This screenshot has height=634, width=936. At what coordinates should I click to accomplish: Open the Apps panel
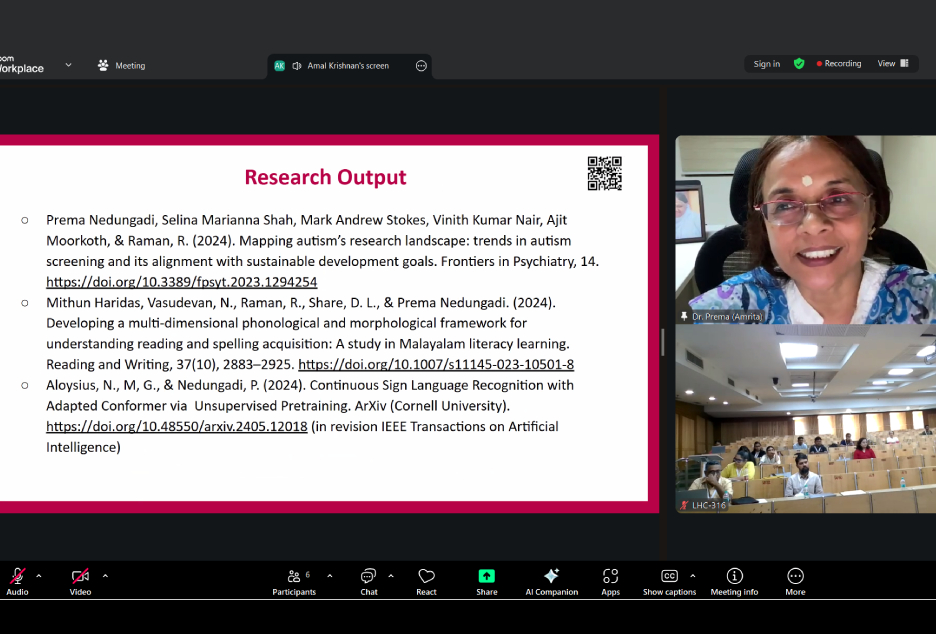click(x=610, y=581)
